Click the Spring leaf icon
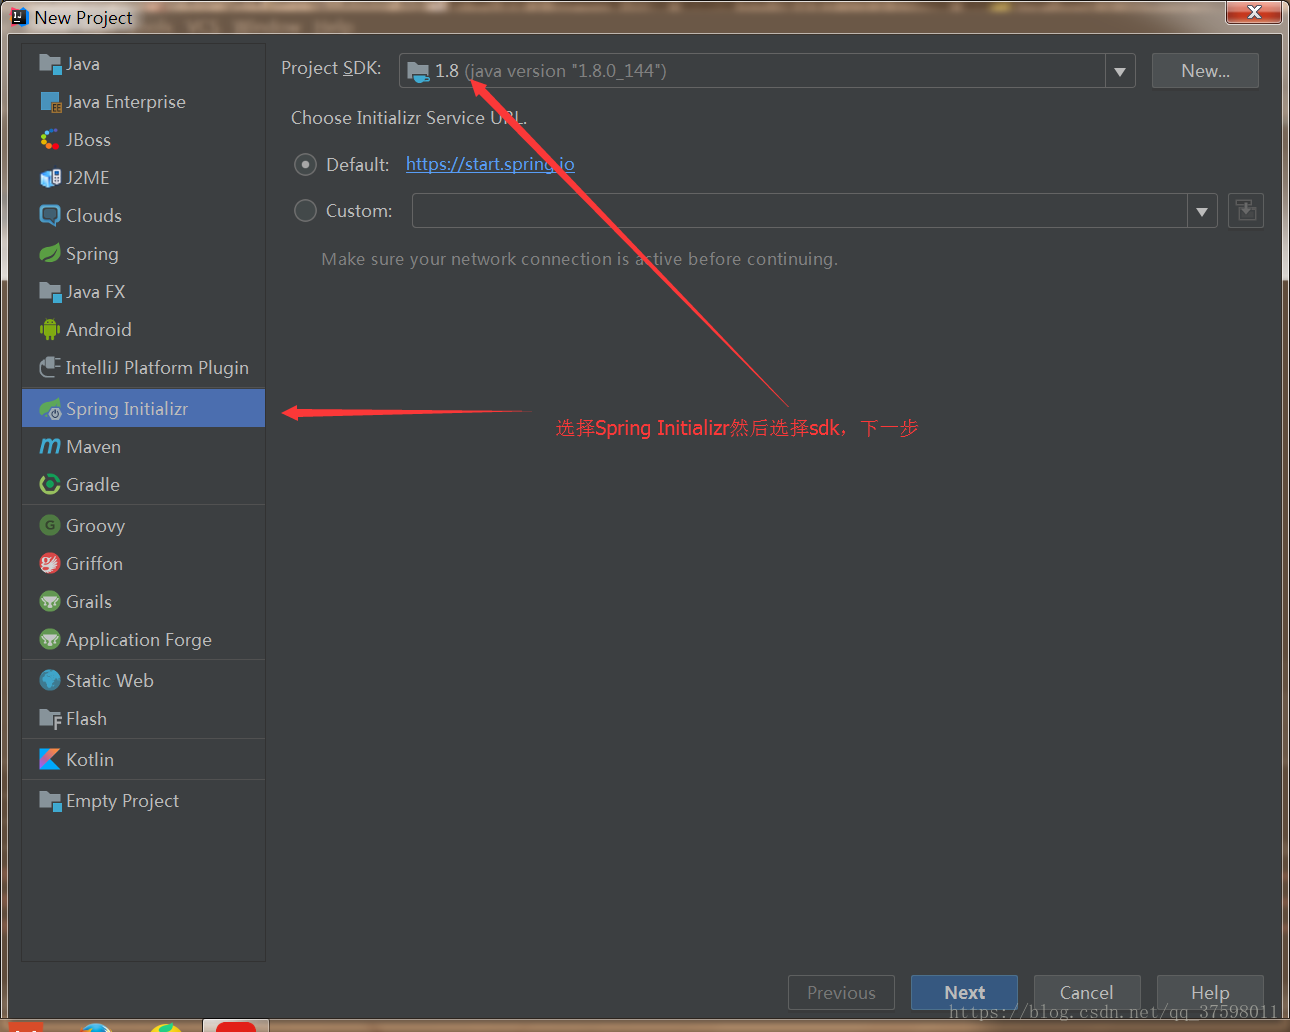Screen dimensions: 1290x1032 pos(50,254)
